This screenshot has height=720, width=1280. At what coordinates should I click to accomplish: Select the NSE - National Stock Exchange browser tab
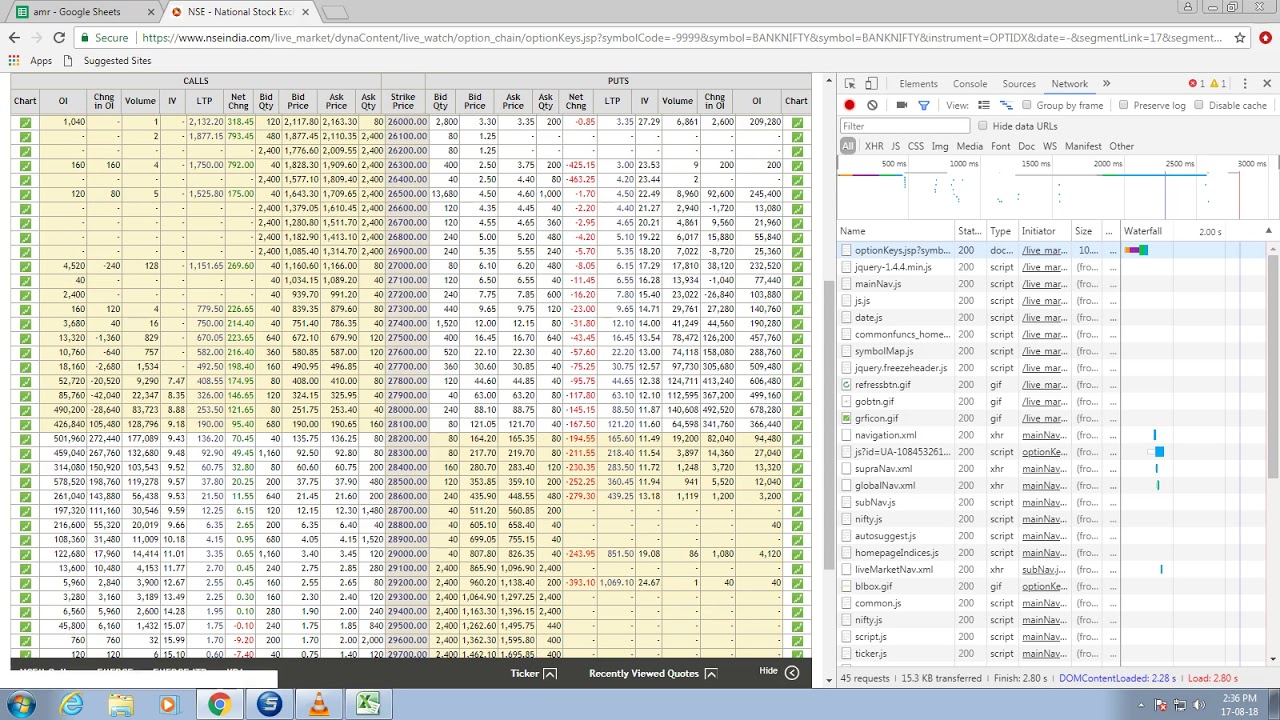240,12
